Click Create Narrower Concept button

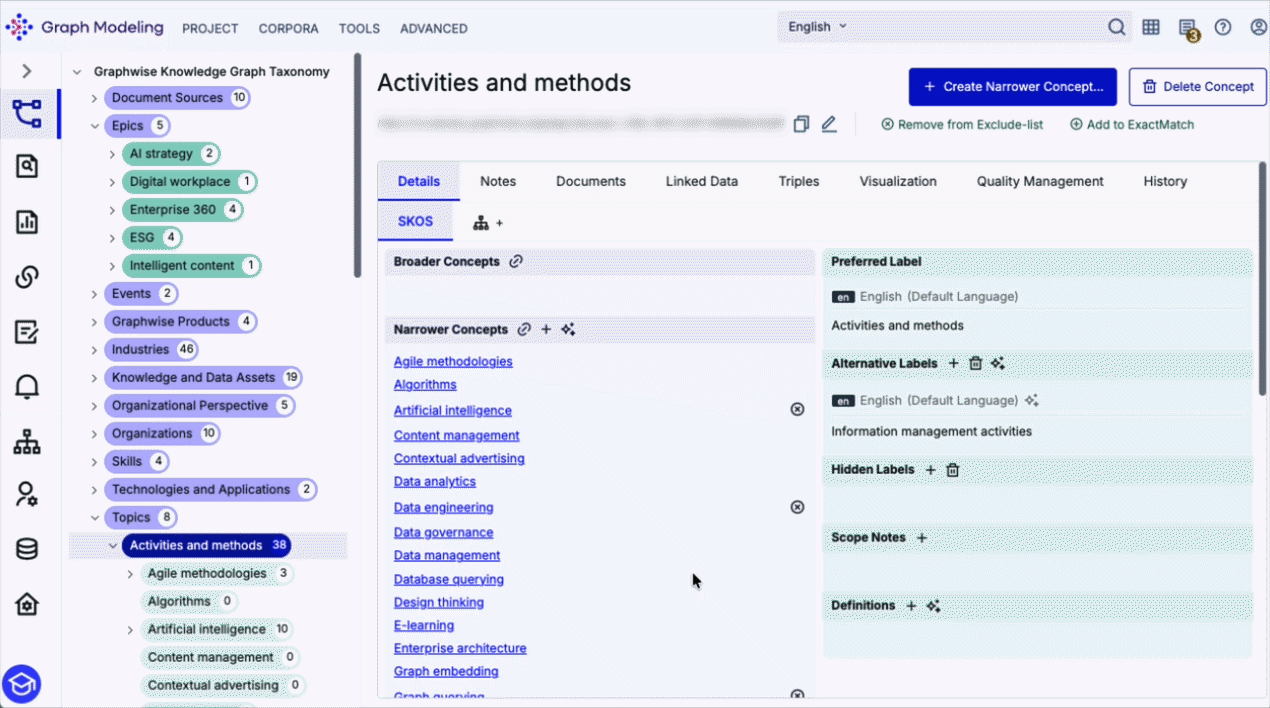[x=1013, y=87]
